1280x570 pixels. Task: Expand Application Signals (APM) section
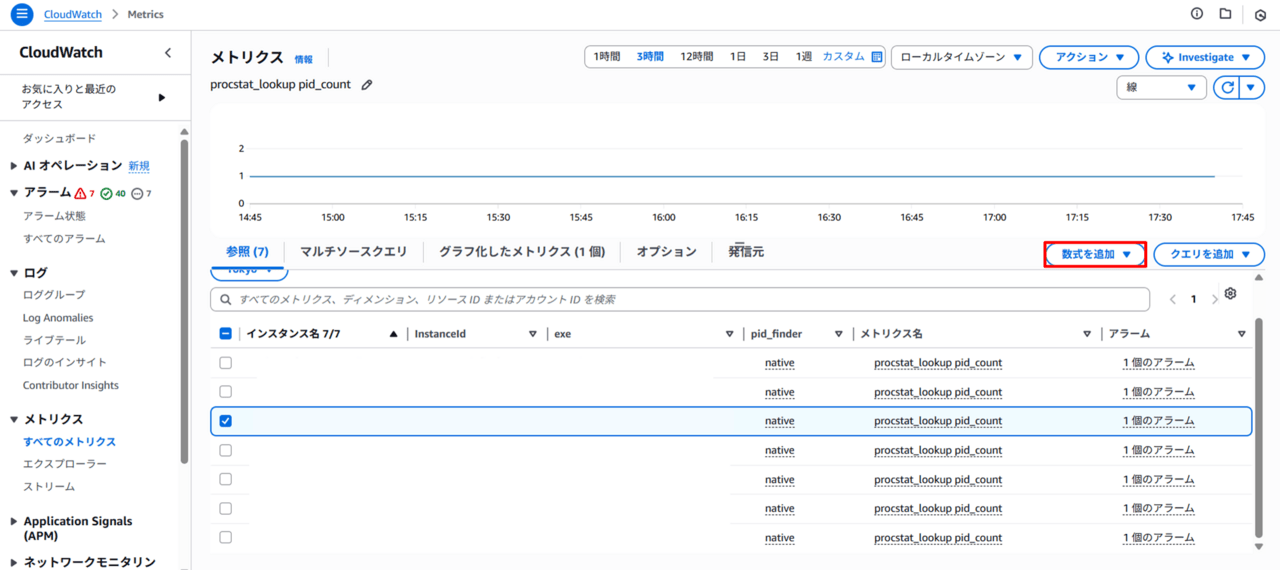(14, 521)
